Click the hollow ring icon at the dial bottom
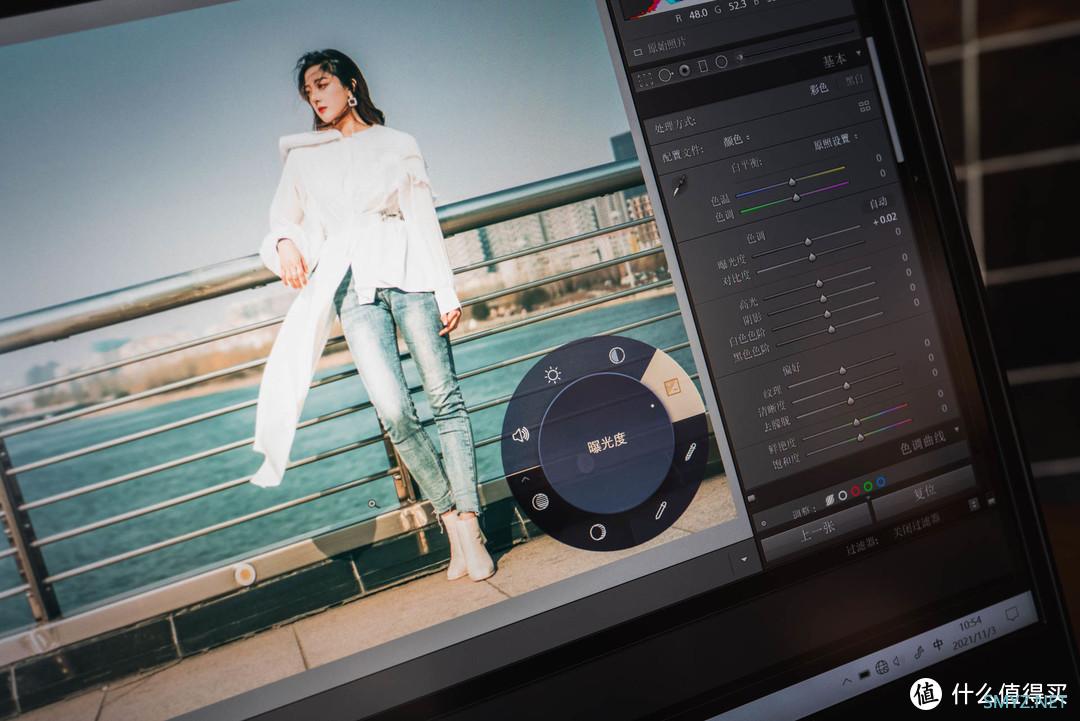Screen dimensions: 1080x721 click(597, 532)
